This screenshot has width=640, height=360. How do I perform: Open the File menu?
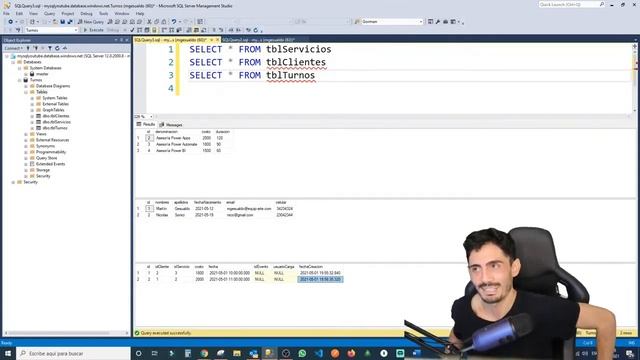pyautogui.click(x=7, y=13)
